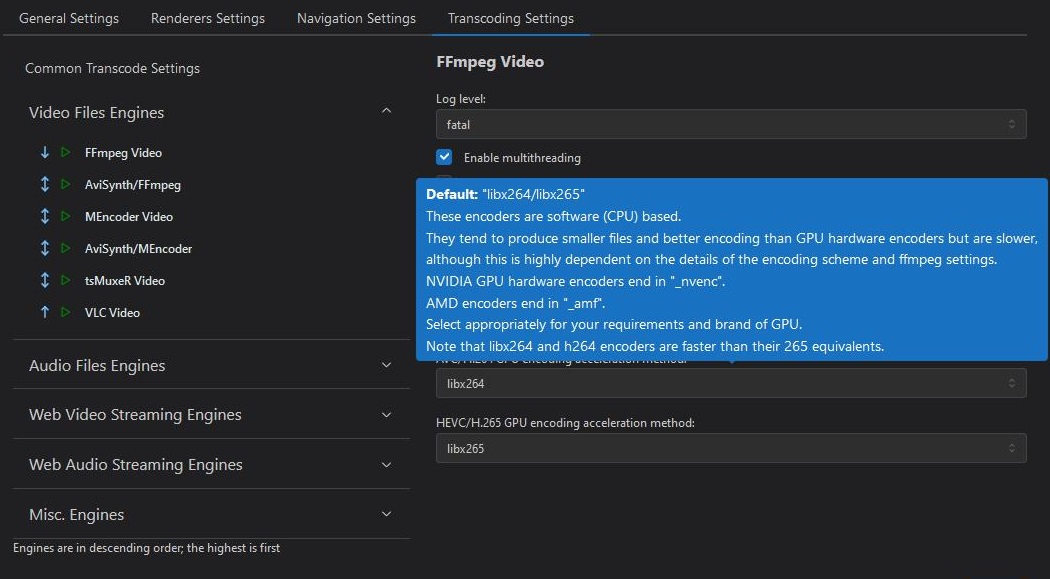Select the FFmpeg Video engine entry
Viewport: 1050px width, 579px height.
coord(123,153)
